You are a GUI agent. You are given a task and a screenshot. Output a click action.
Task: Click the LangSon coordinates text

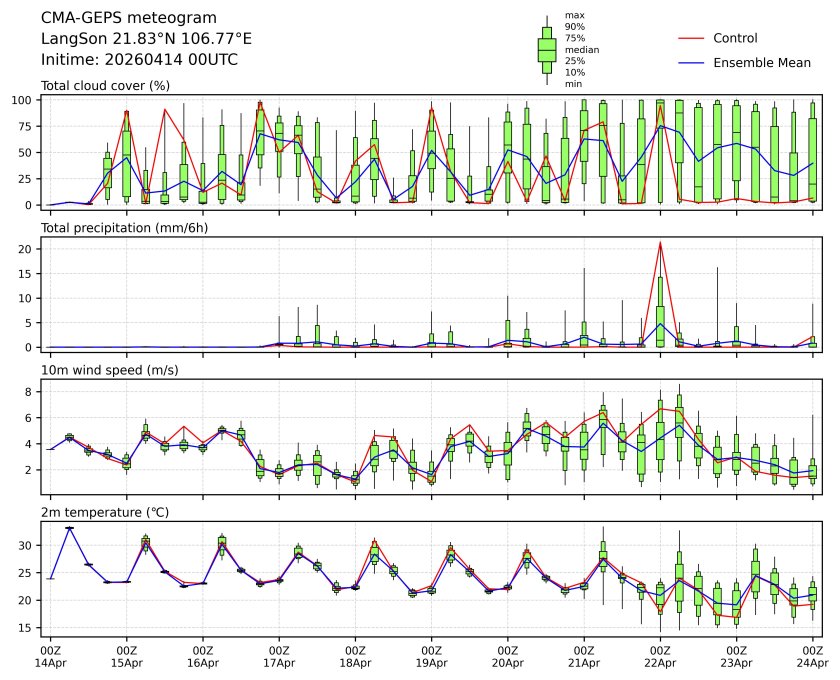coord(146,39)
